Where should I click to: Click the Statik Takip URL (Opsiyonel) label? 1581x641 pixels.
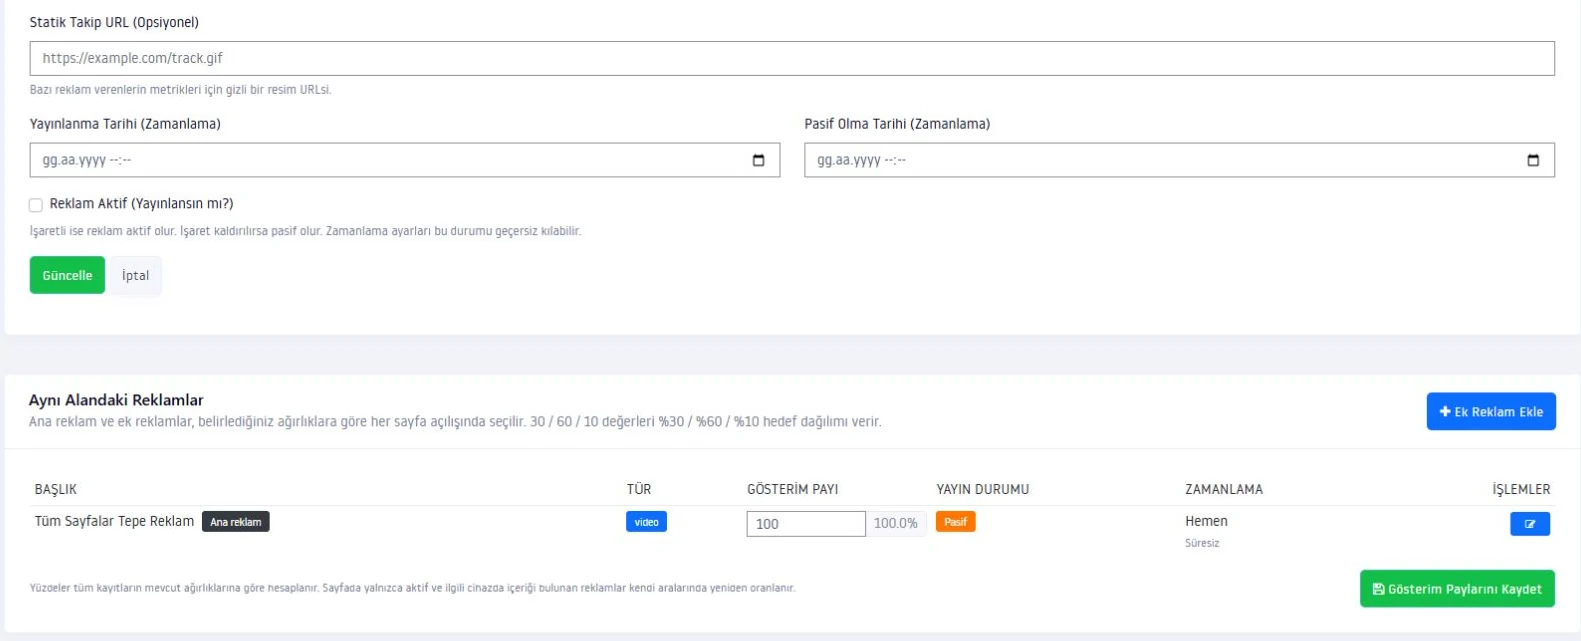(114, 22)
